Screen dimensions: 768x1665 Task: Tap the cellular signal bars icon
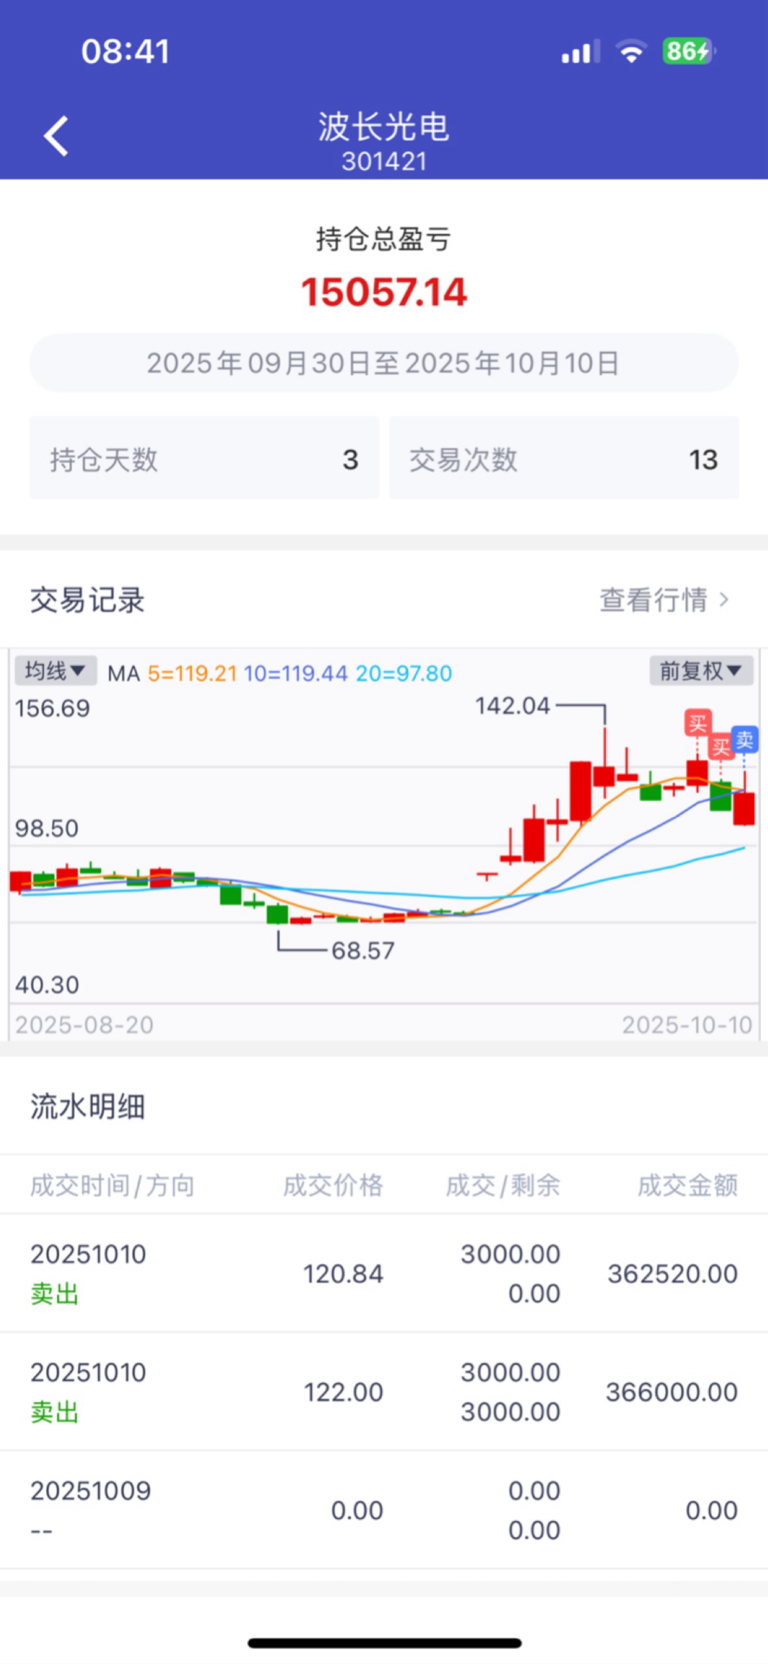580,52
